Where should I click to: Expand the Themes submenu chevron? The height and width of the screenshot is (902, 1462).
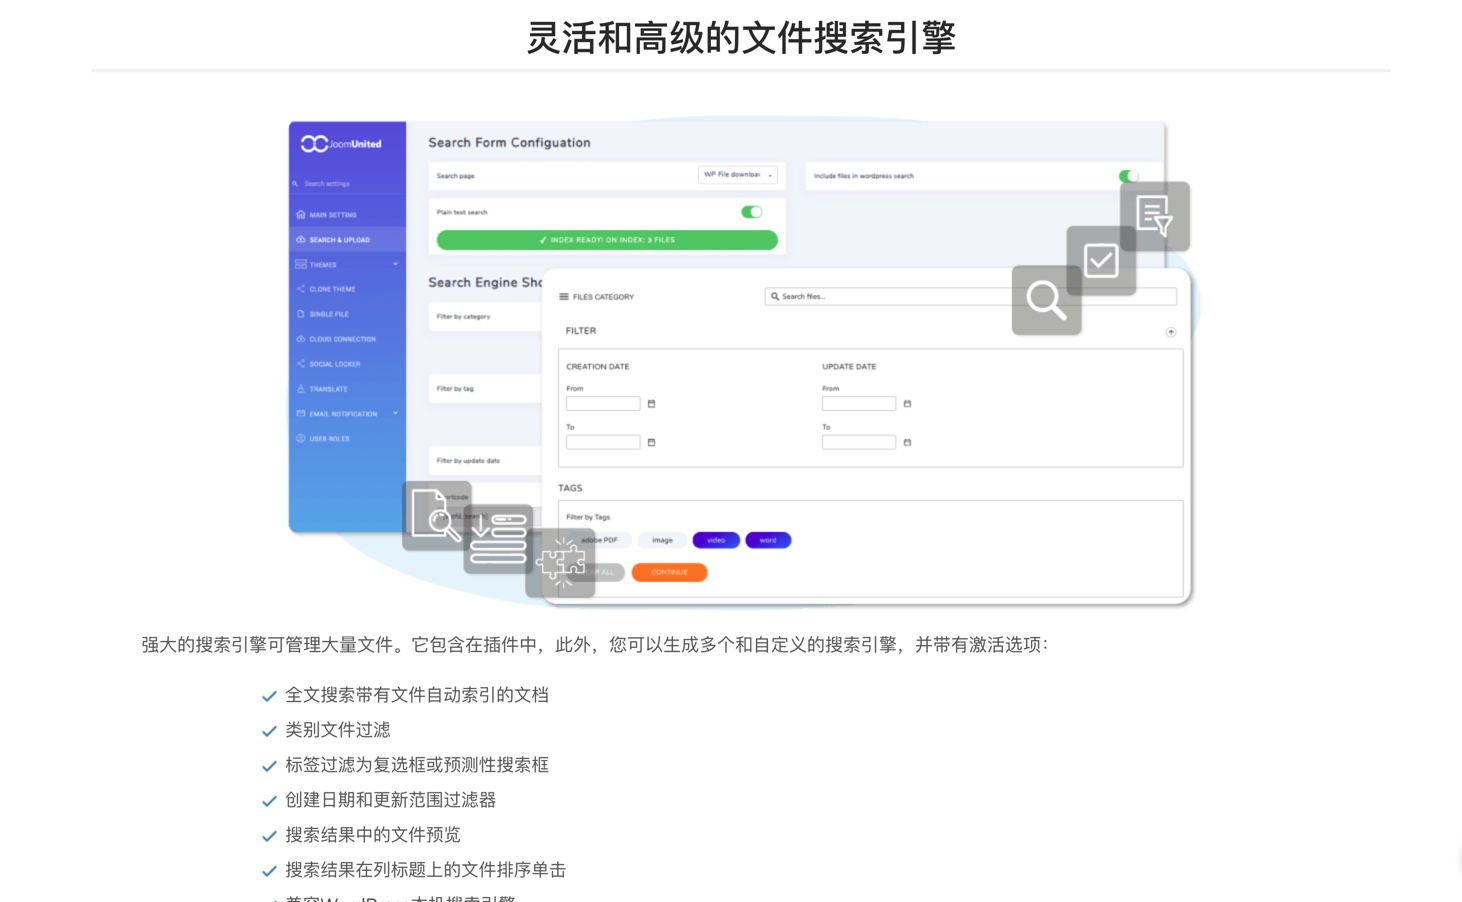(x=395, y=265)
